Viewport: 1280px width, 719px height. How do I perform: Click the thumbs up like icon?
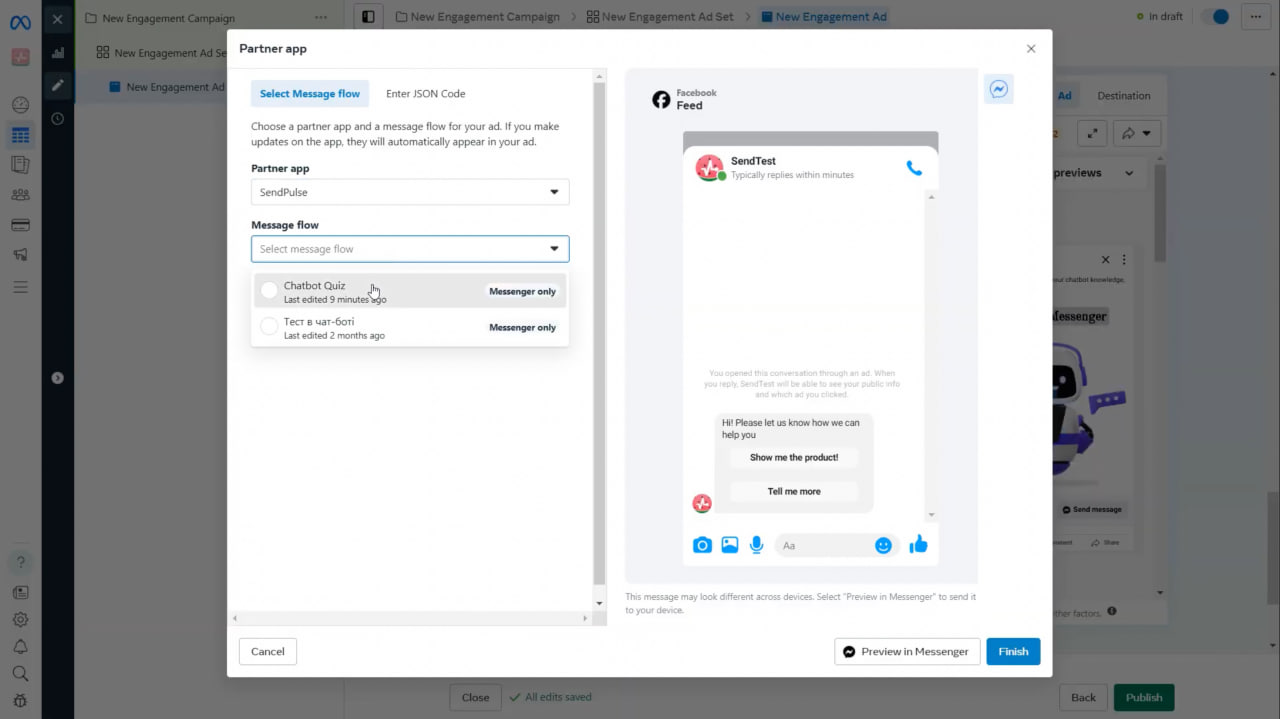pos(919,544)
